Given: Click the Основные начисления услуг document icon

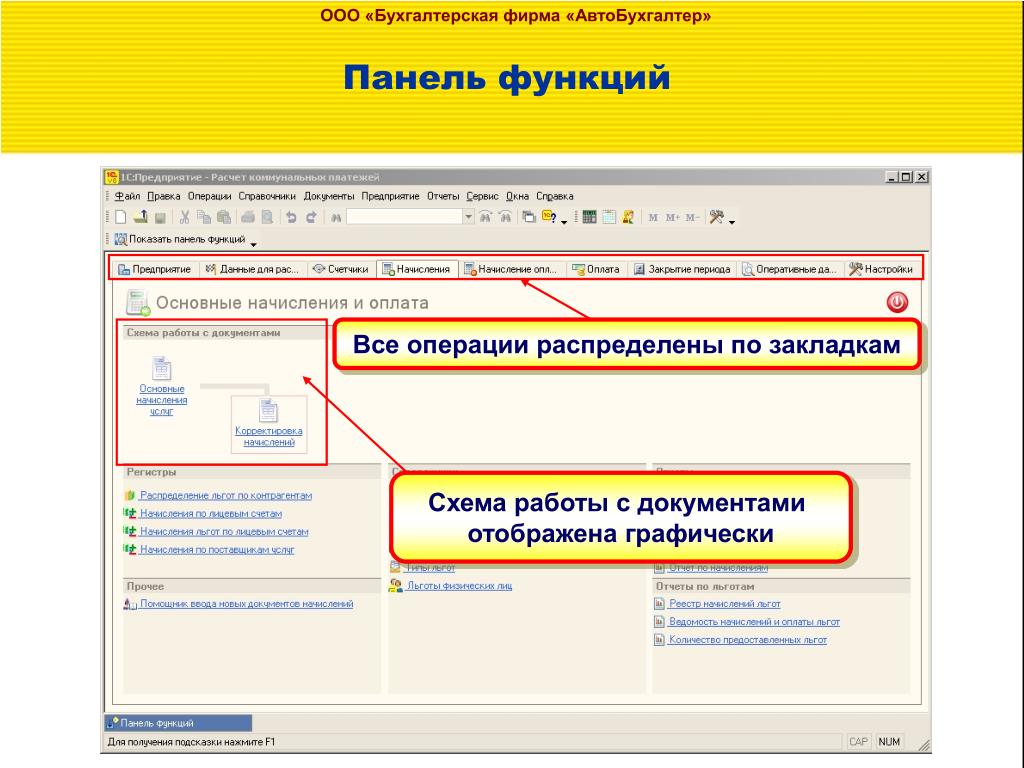Looking at the screenshot, I should 161,368.
